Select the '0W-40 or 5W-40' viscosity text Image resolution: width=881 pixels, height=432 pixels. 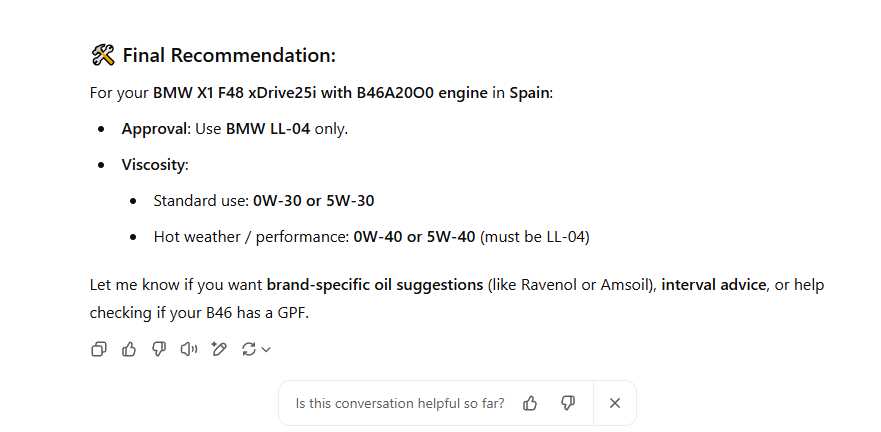414,237
